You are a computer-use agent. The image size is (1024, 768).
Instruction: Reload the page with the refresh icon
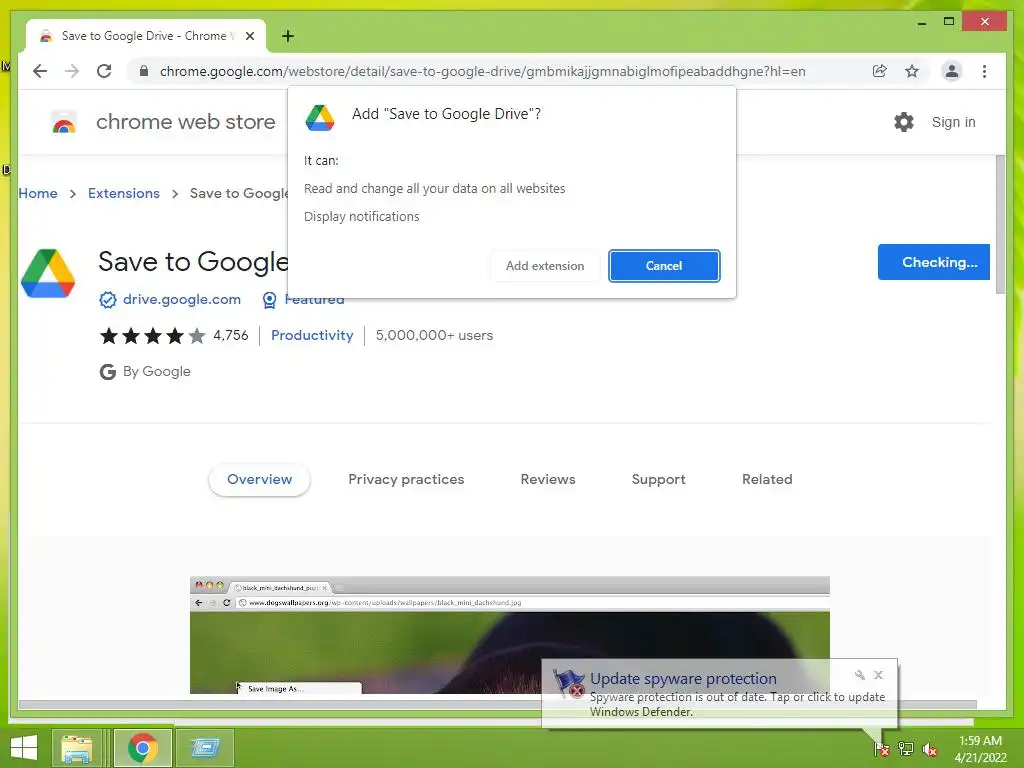104,71
